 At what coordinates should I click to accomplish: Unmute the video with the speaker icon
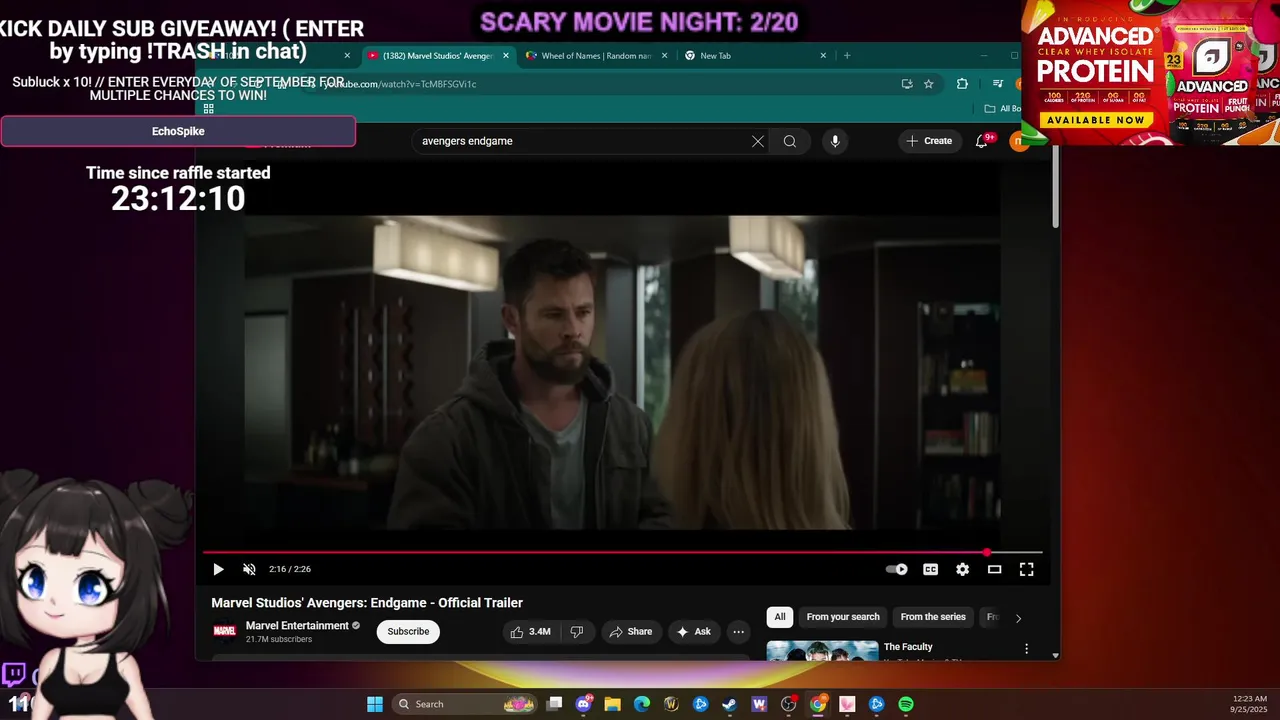[x=249, y=569]
